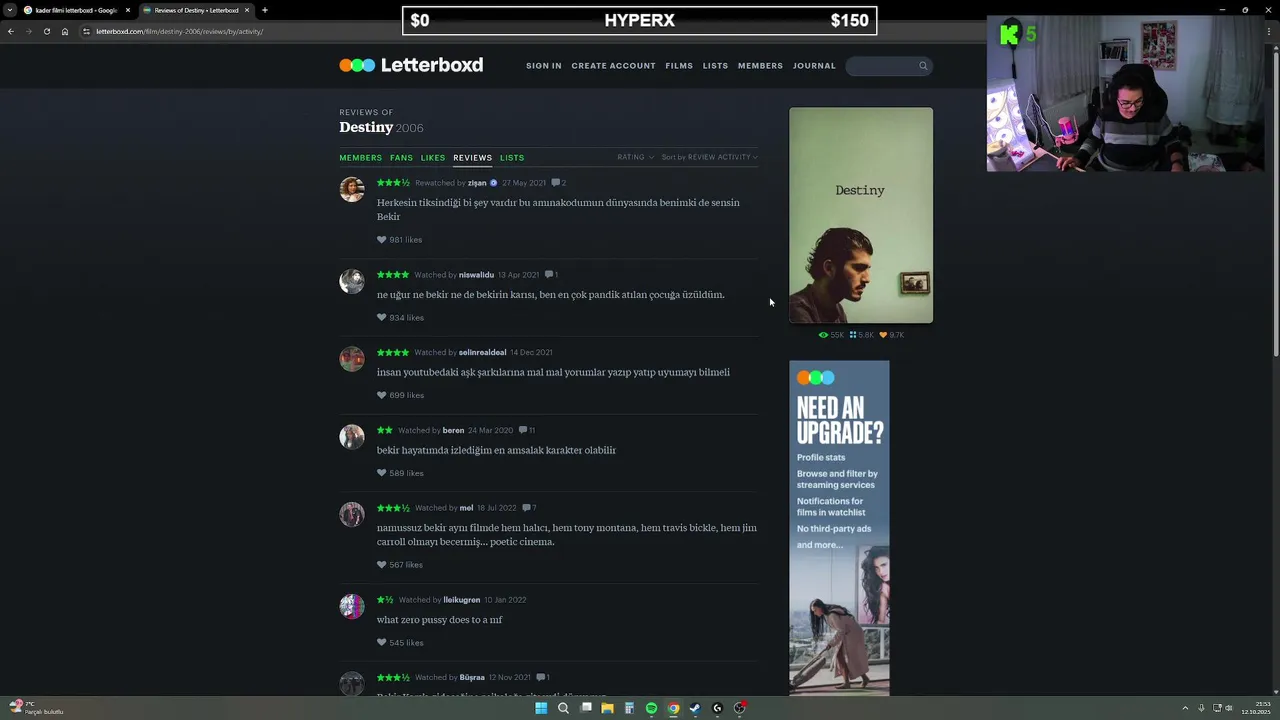Switch to the Lists tab under Destiny
Image resolution: width=1280 pixels, height=720 pixels.
pyautogui.click(x=512, y=158)
